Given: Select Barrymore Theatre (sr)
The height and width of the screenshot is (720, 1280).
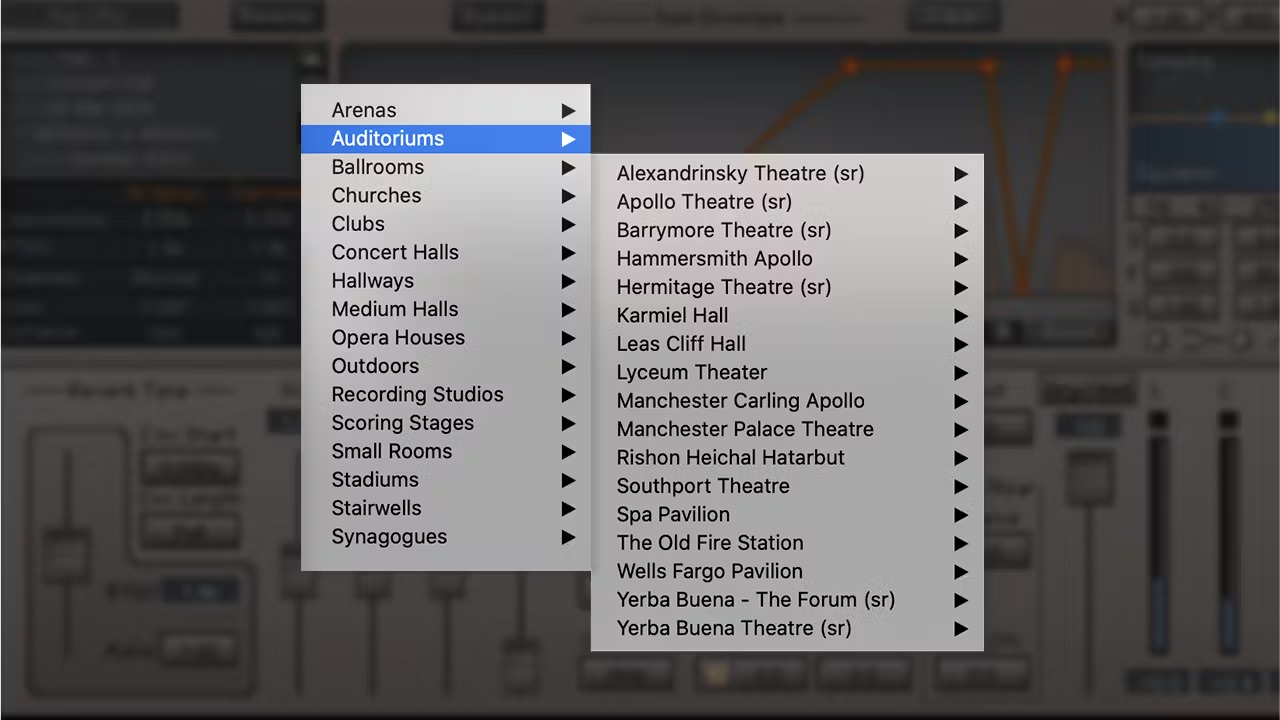Looking at the screenshot, I should 787,230.
